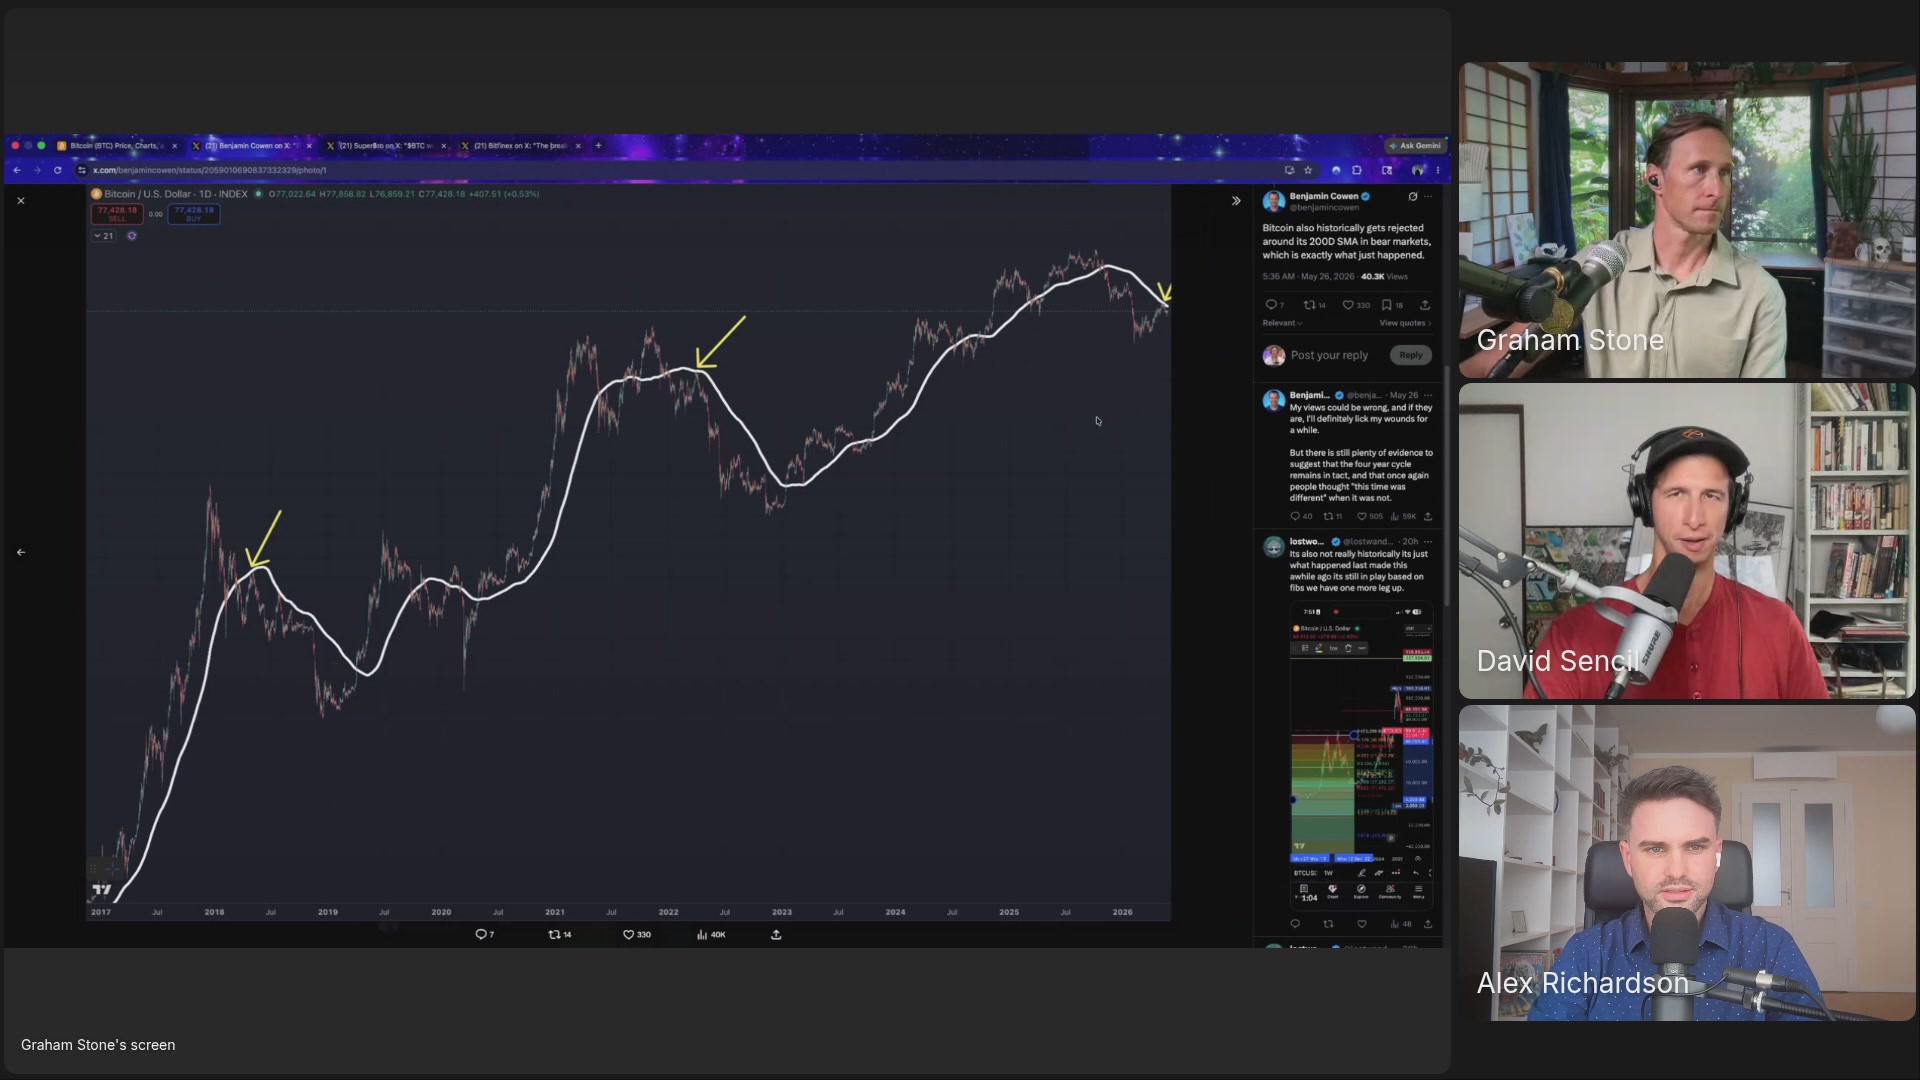
Task: Collapse the tweet sidebar with double-chevron icon
Action: click(x=1236, y=201)
